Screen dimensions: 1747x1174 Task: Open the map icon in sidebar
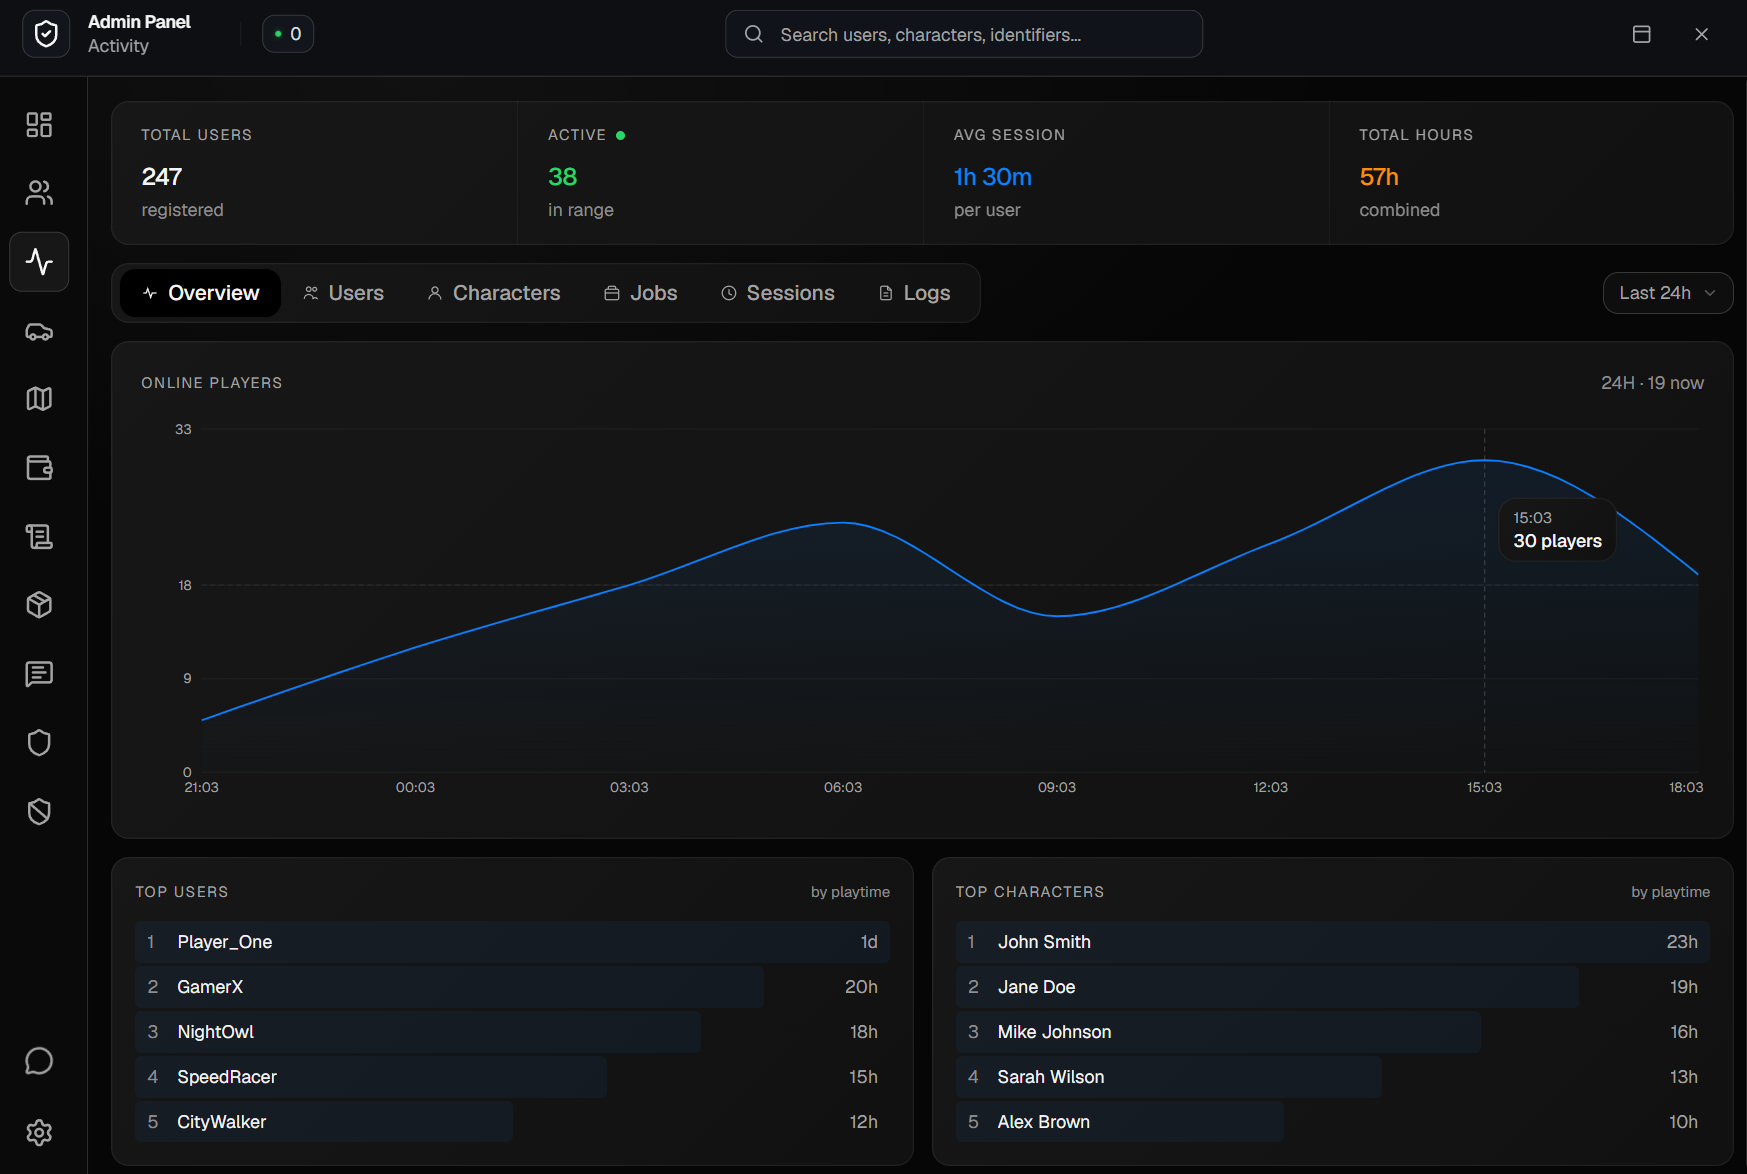[x=39, y=399]
